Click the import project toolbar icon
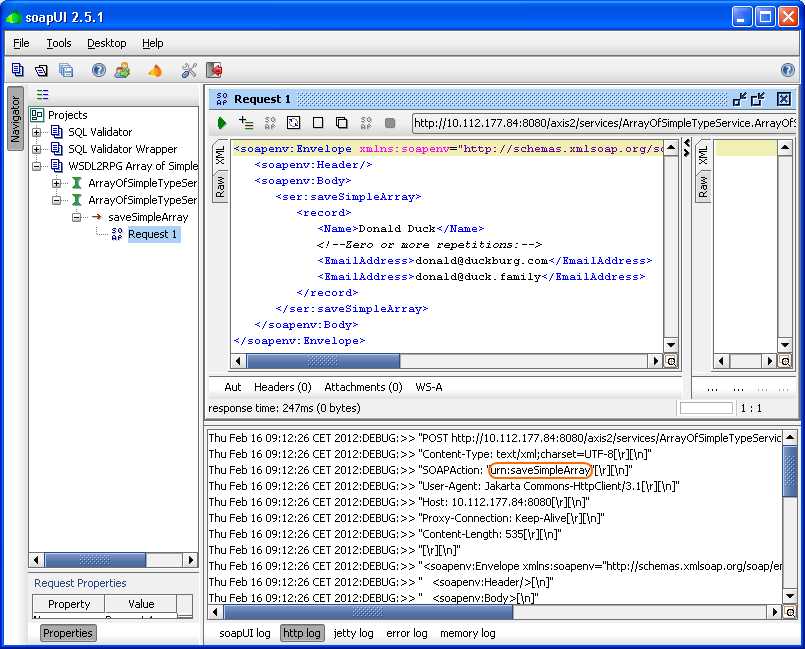This screenshot has height=649, width=805. click(x=41, y=70)
